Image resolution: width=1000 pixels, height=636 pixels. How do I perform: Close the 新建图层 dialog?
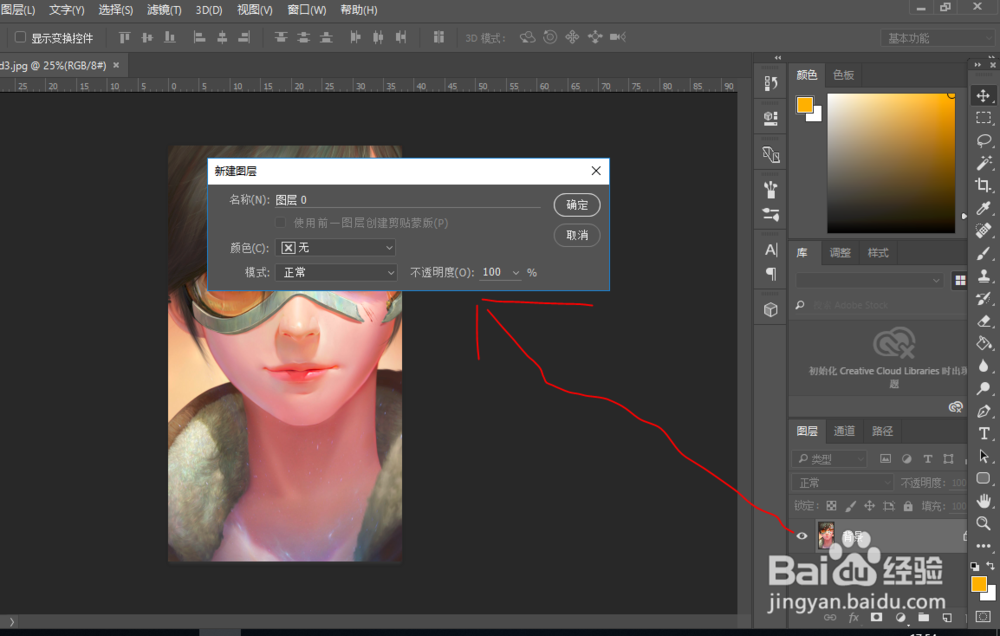point(596,171)
